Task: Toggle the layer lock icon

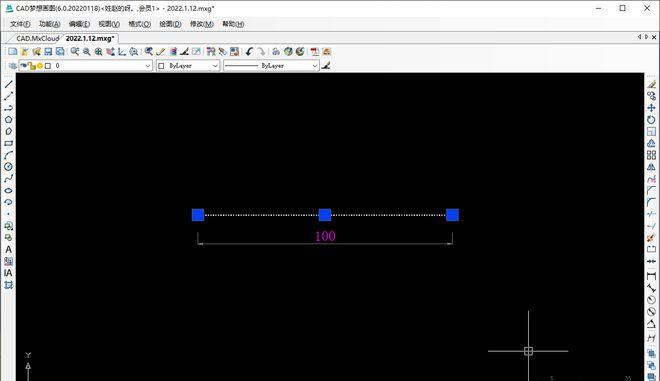Action: click(x=32, y=66)
